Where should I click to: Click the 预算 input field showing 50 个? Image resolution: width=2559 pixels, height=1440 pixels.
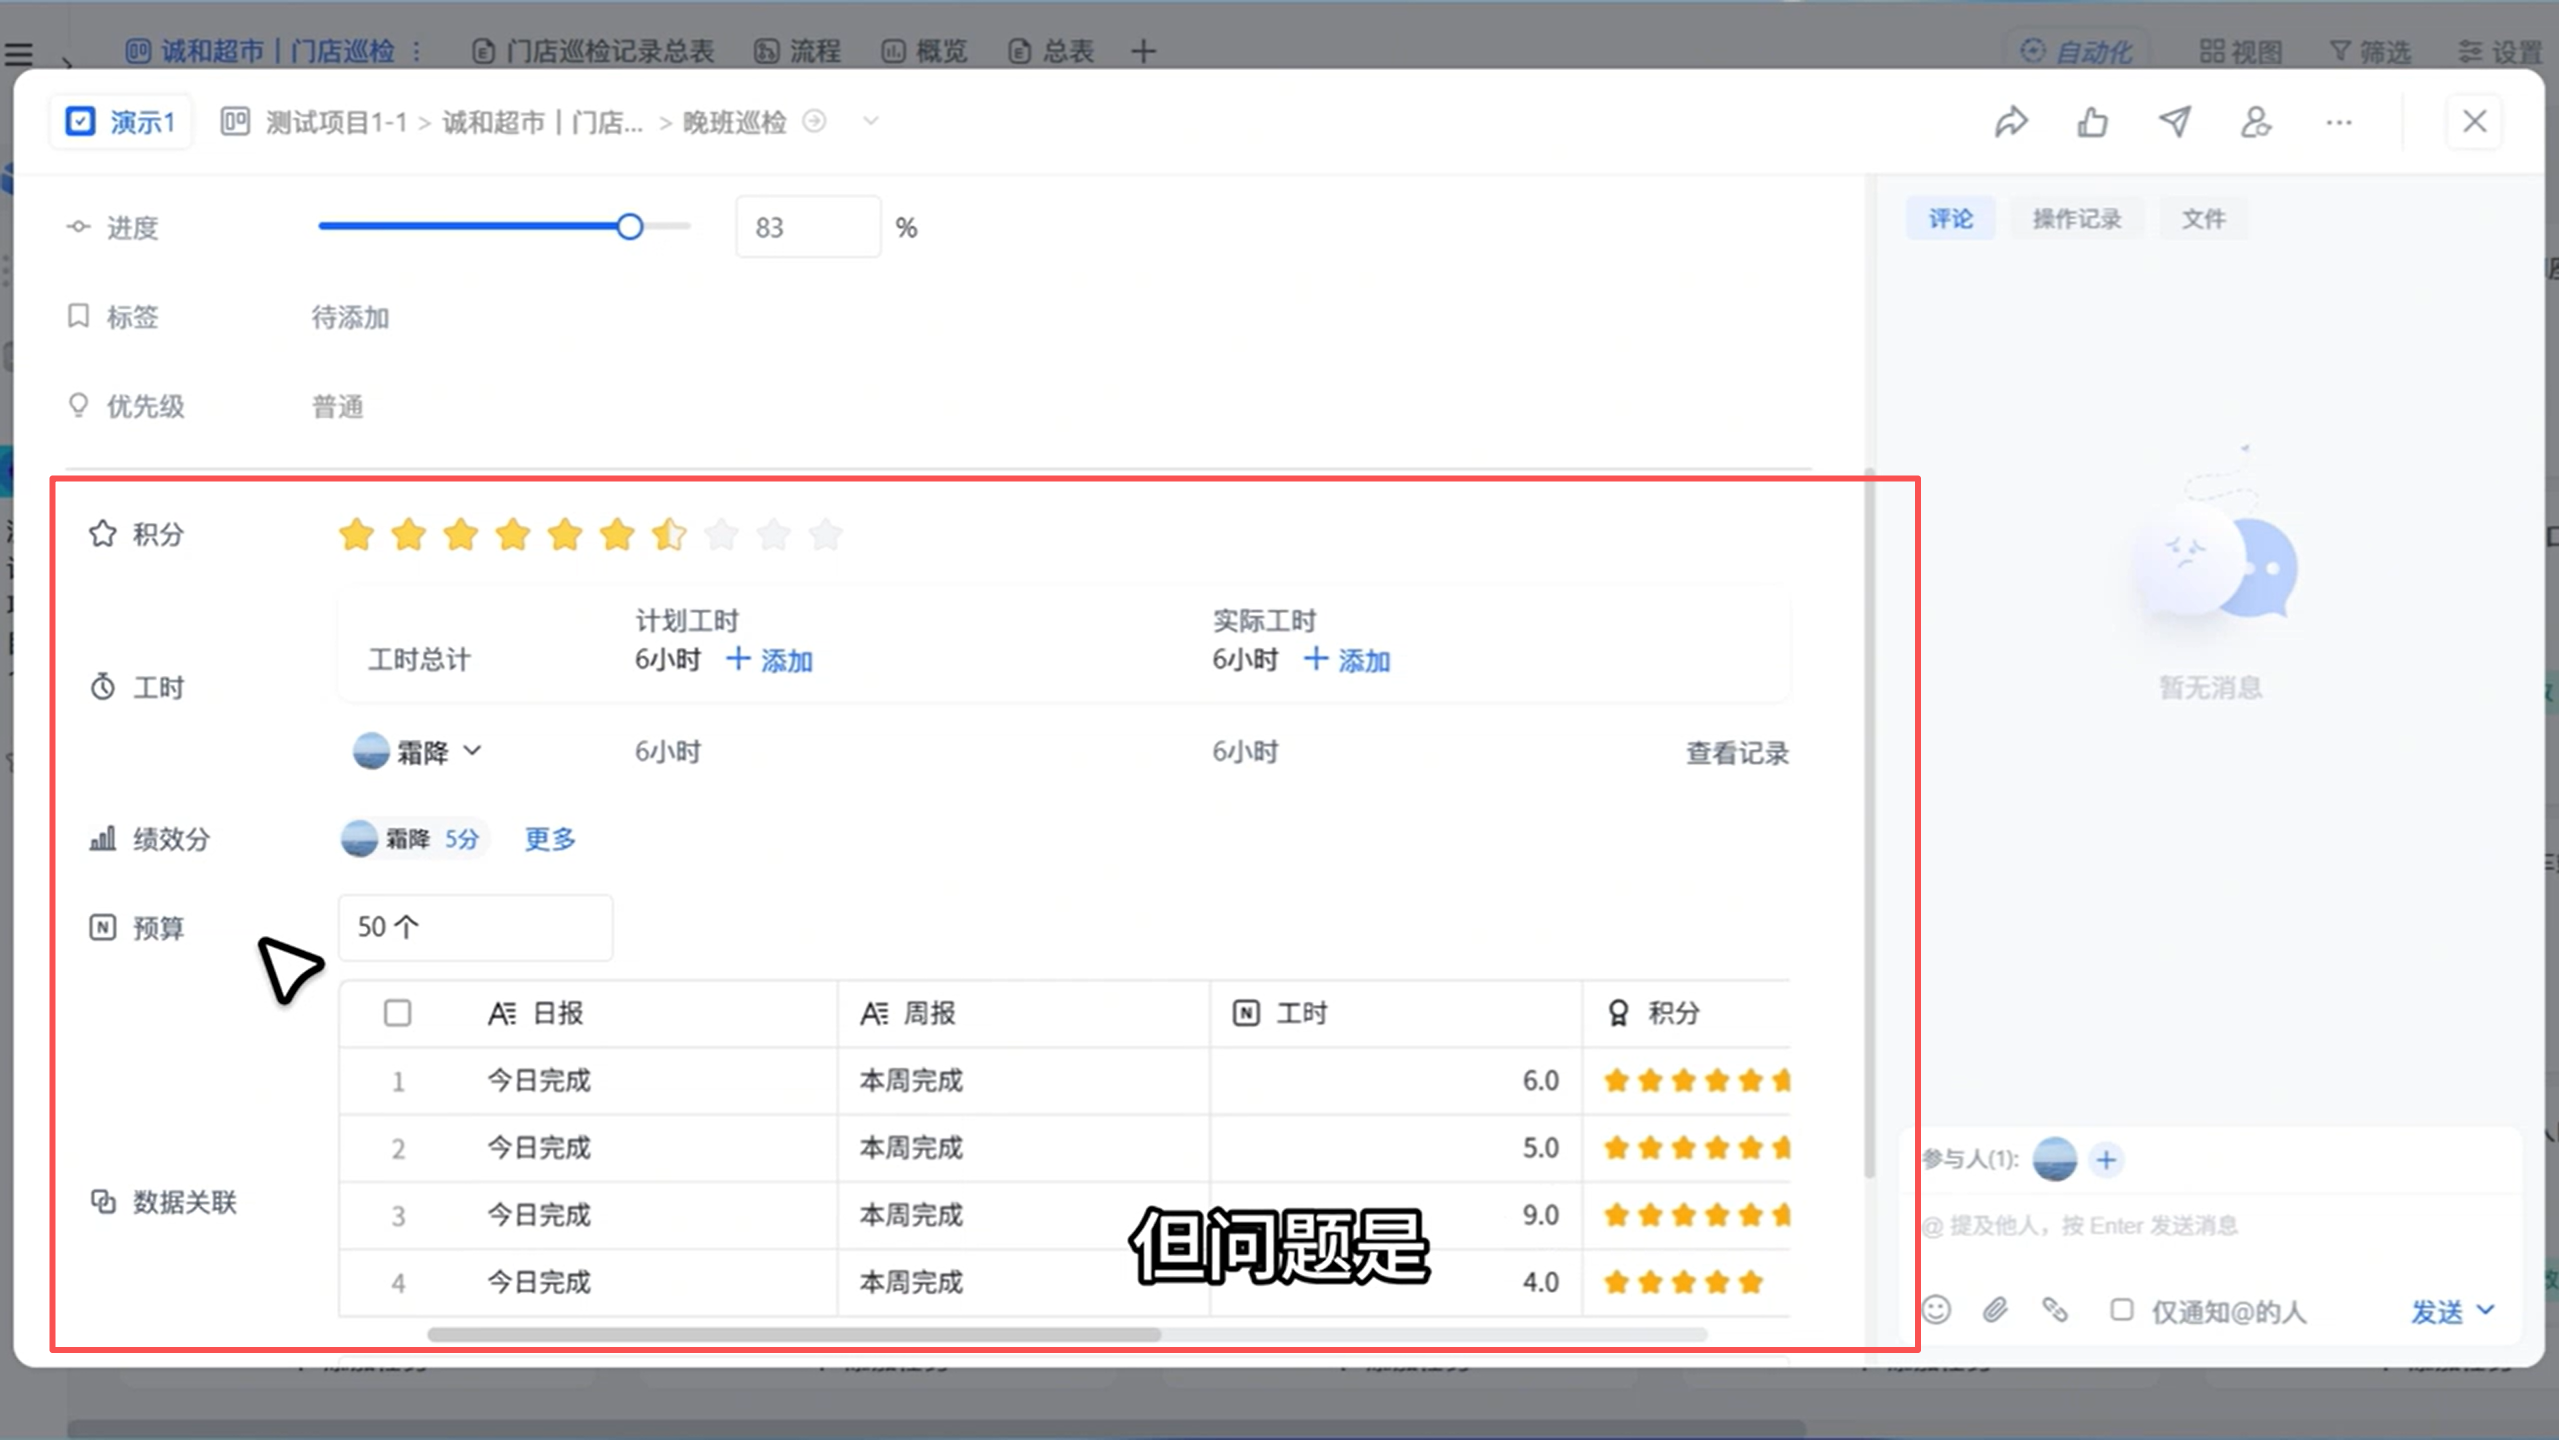[x=475, y=927]
